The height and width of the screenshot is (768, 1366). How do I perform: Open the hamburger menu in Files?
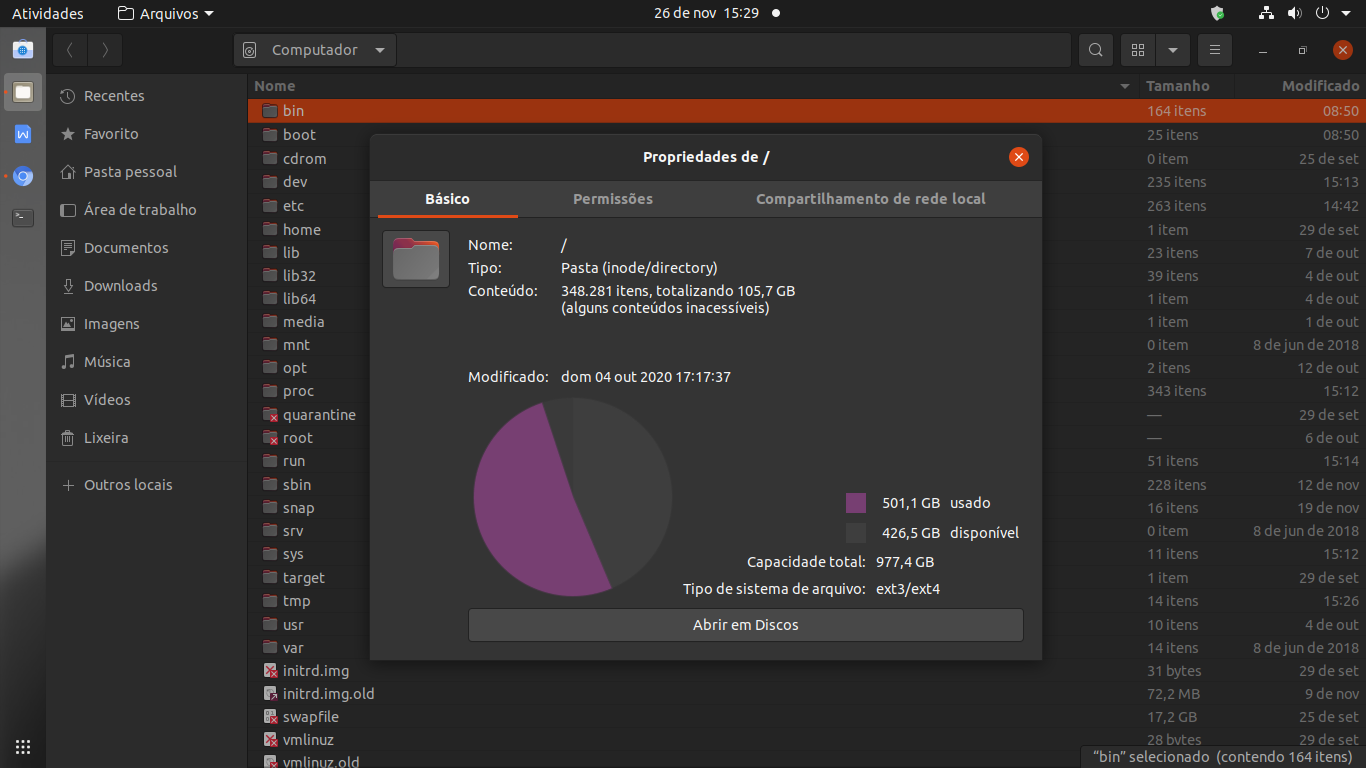click(1214, 50)
